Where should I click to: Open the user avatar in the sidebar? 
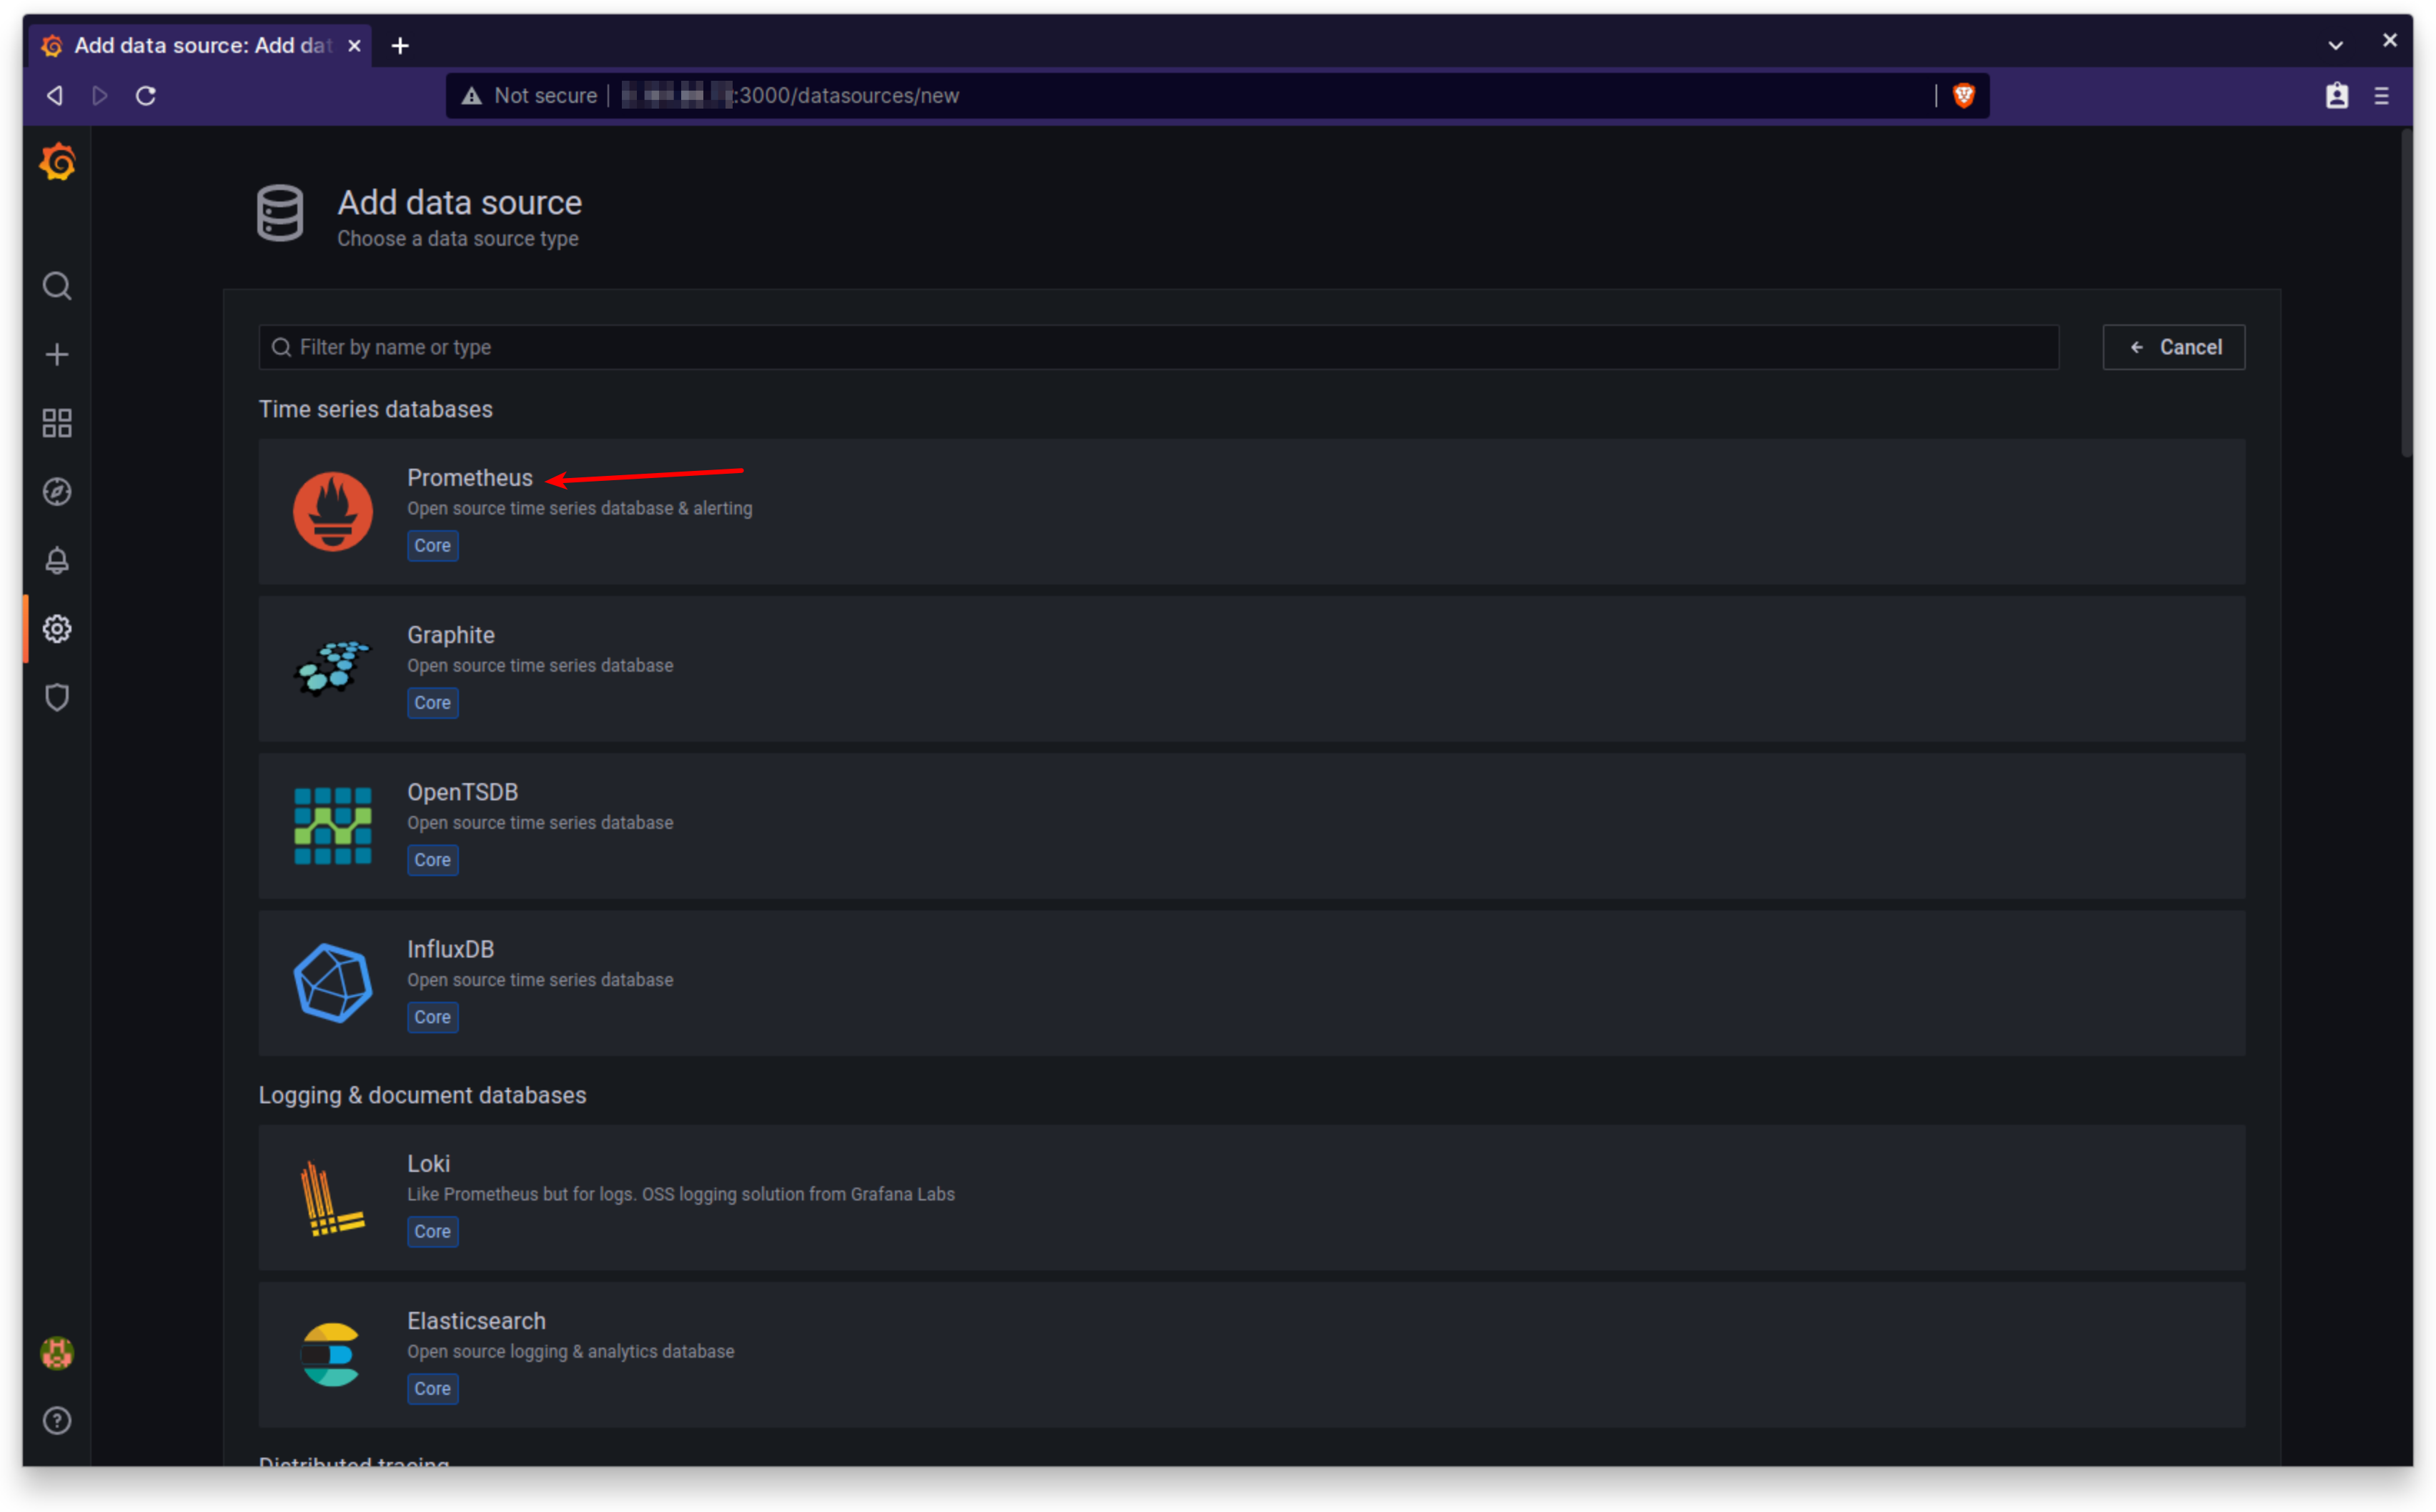click(x=56, y=1353)
